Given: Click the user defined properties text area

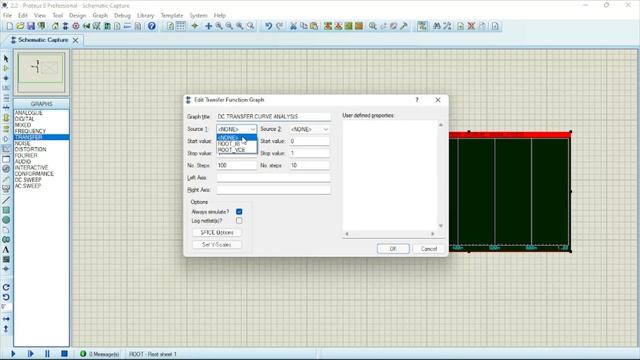Looking at the screenshot, I should point(389,176).
